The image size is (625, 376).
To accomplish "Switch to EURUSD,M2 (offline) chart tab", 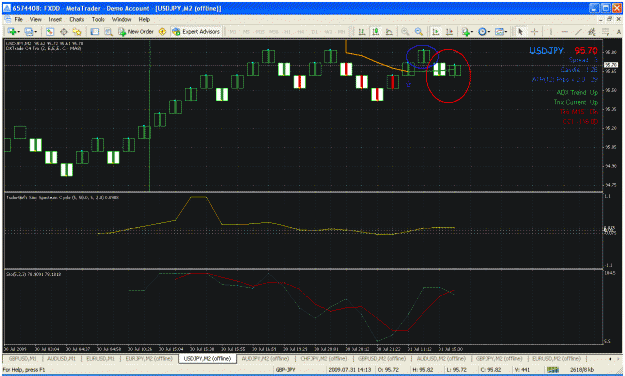I will [x=556, y=358].
